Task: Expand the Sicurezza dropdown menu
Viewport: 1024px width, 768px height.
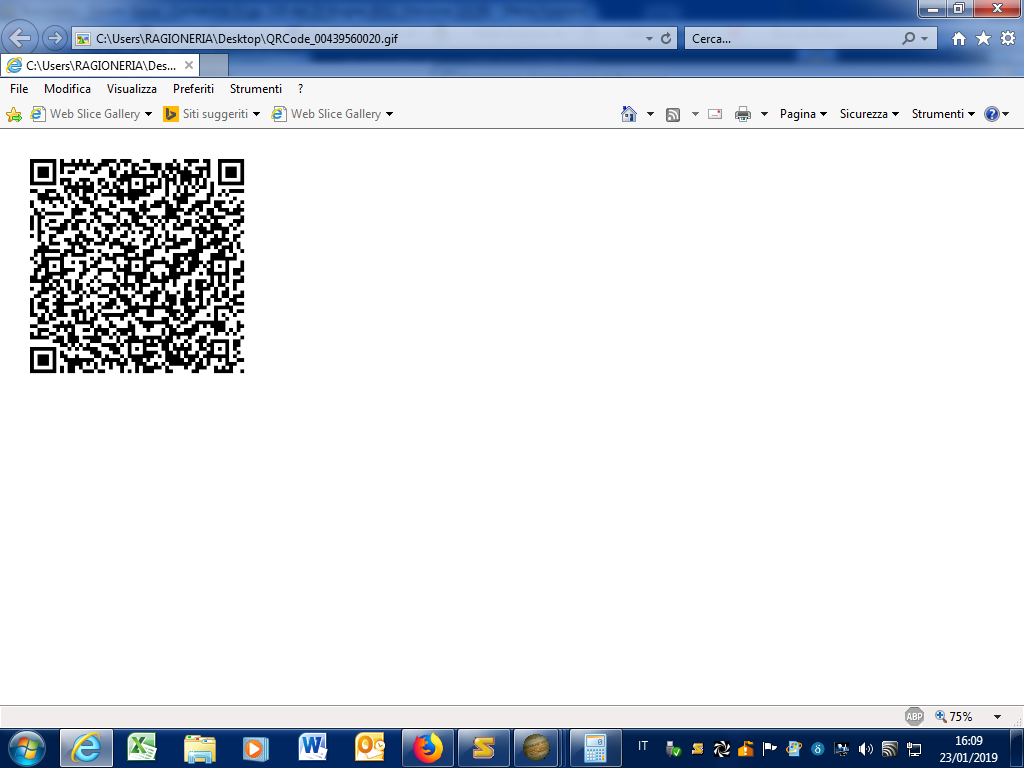Action: point(868,114)
